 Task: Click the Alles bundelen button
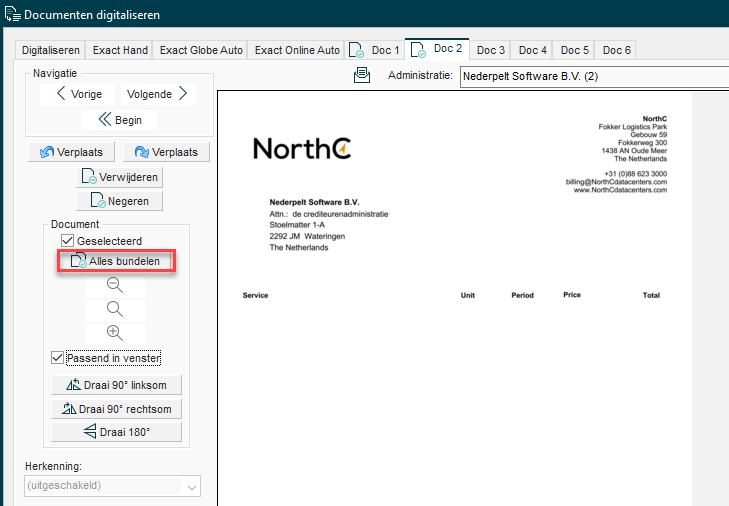(116, 261)
